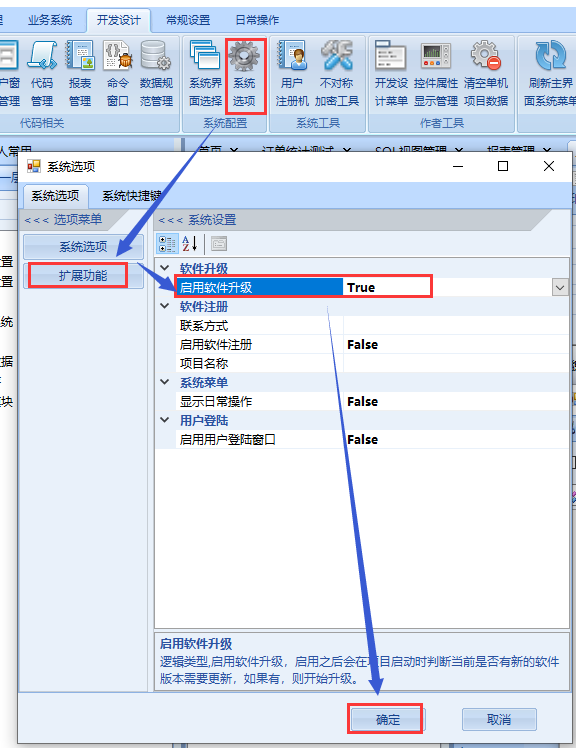Open 系统界面选择 in the ribbon
Image resolution: width=576 pixels, height=748 pixels.
pos(205,75)
